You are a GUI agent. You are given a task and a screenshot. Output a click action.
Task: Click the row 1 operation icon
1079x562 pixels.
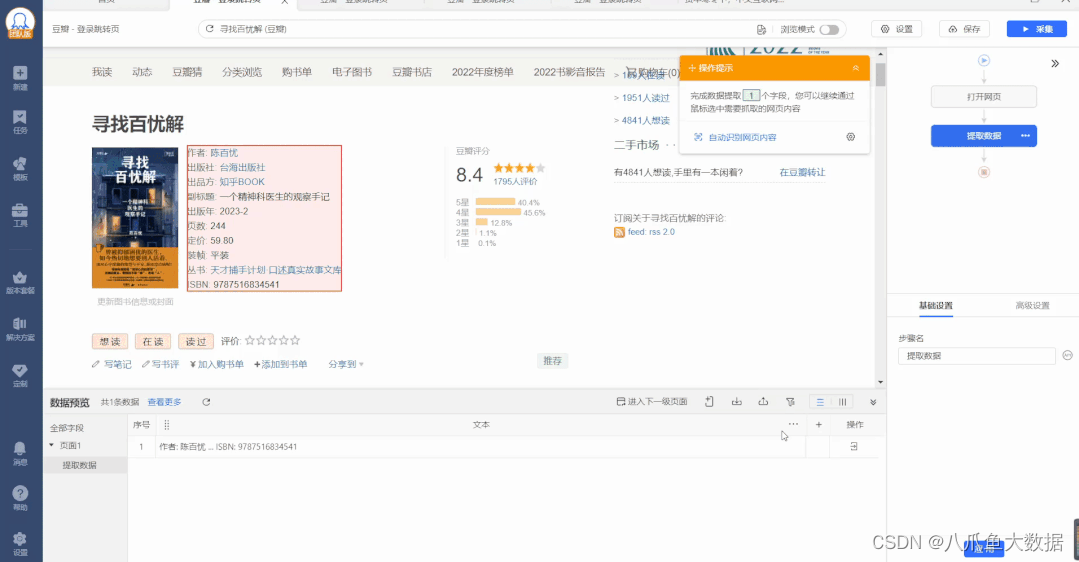(x=854, y=446)
